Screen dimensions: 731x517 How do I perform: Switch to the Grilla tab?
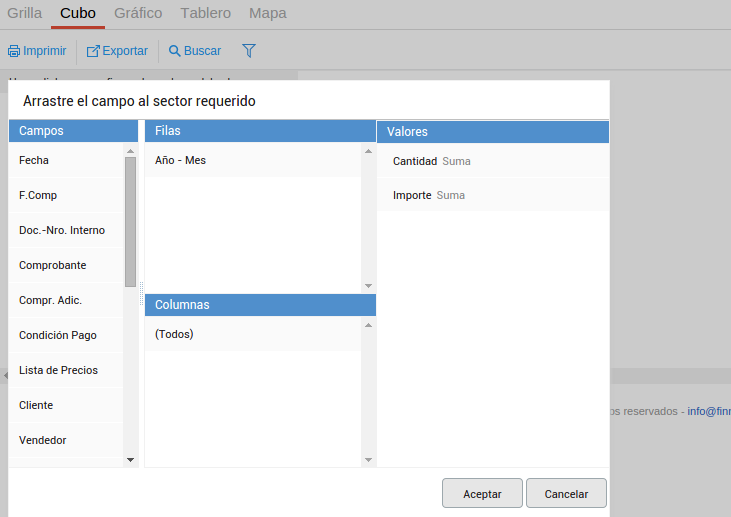24,14
